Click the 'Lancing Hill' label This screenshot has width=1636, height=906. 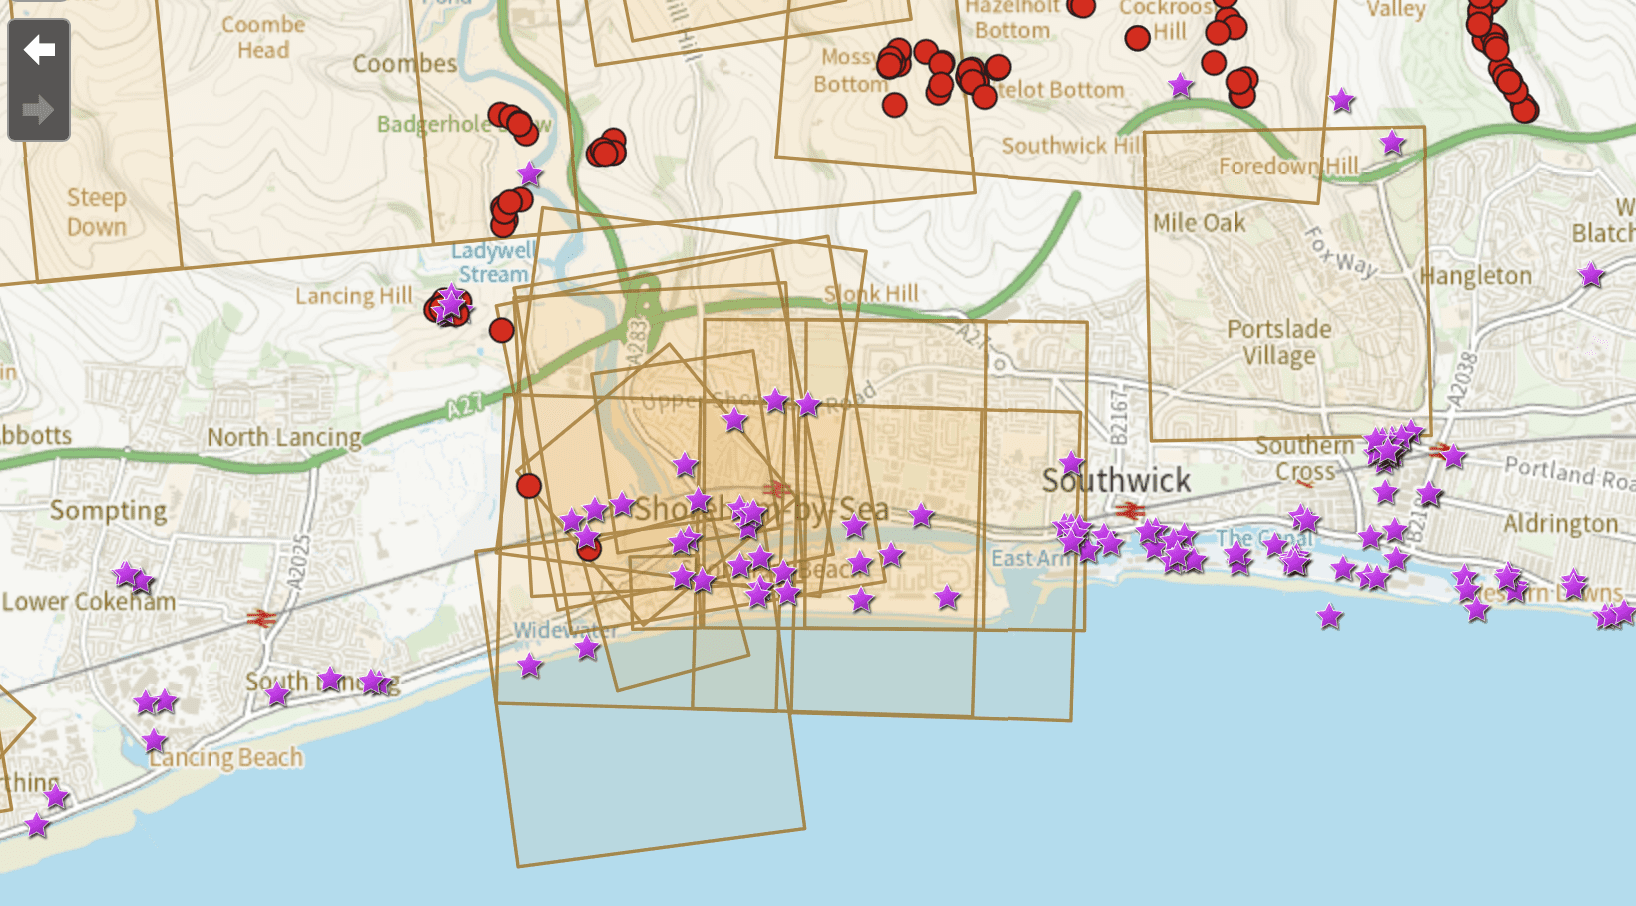pos(353,296)
